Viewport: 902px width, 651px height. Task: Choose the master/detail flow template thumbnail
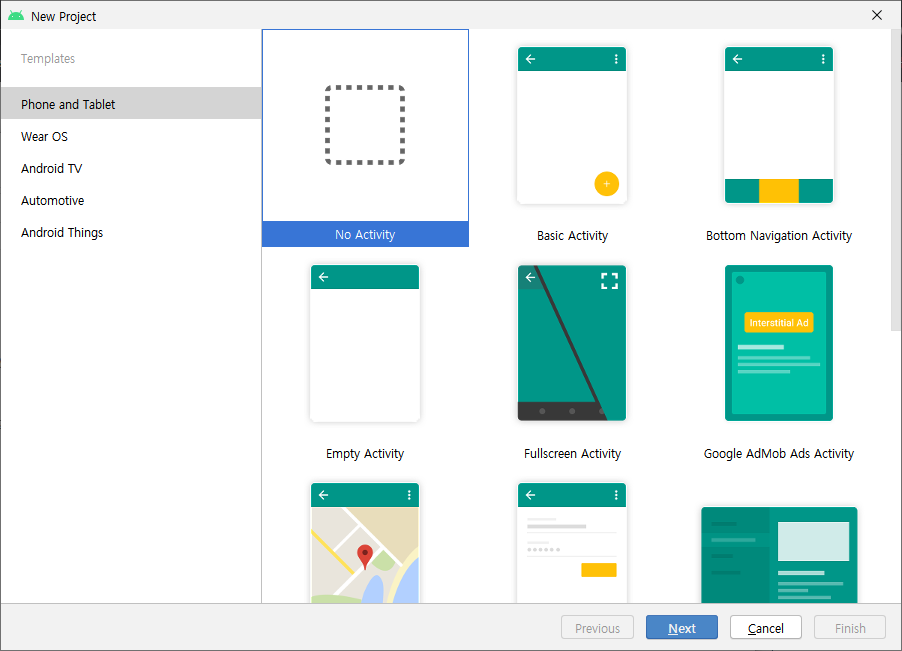point(779,554)
